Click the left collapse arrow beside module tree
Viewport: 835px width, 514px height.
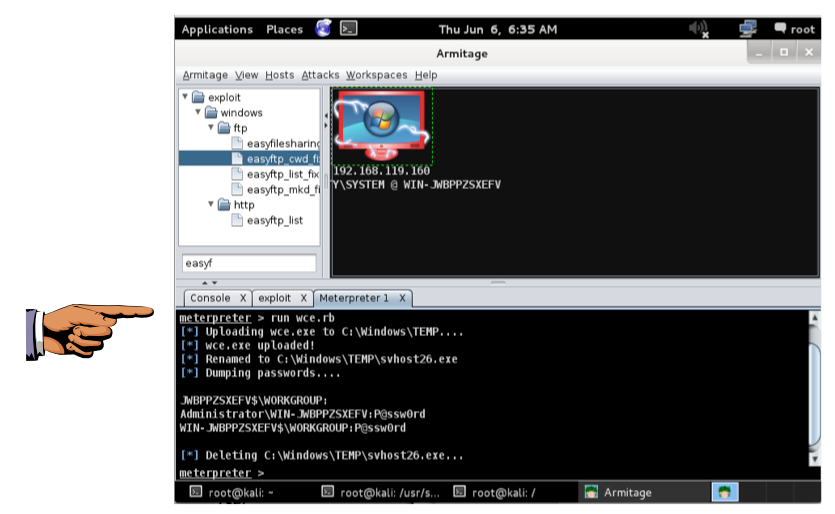pyautogui.click(x=326, y=115)
